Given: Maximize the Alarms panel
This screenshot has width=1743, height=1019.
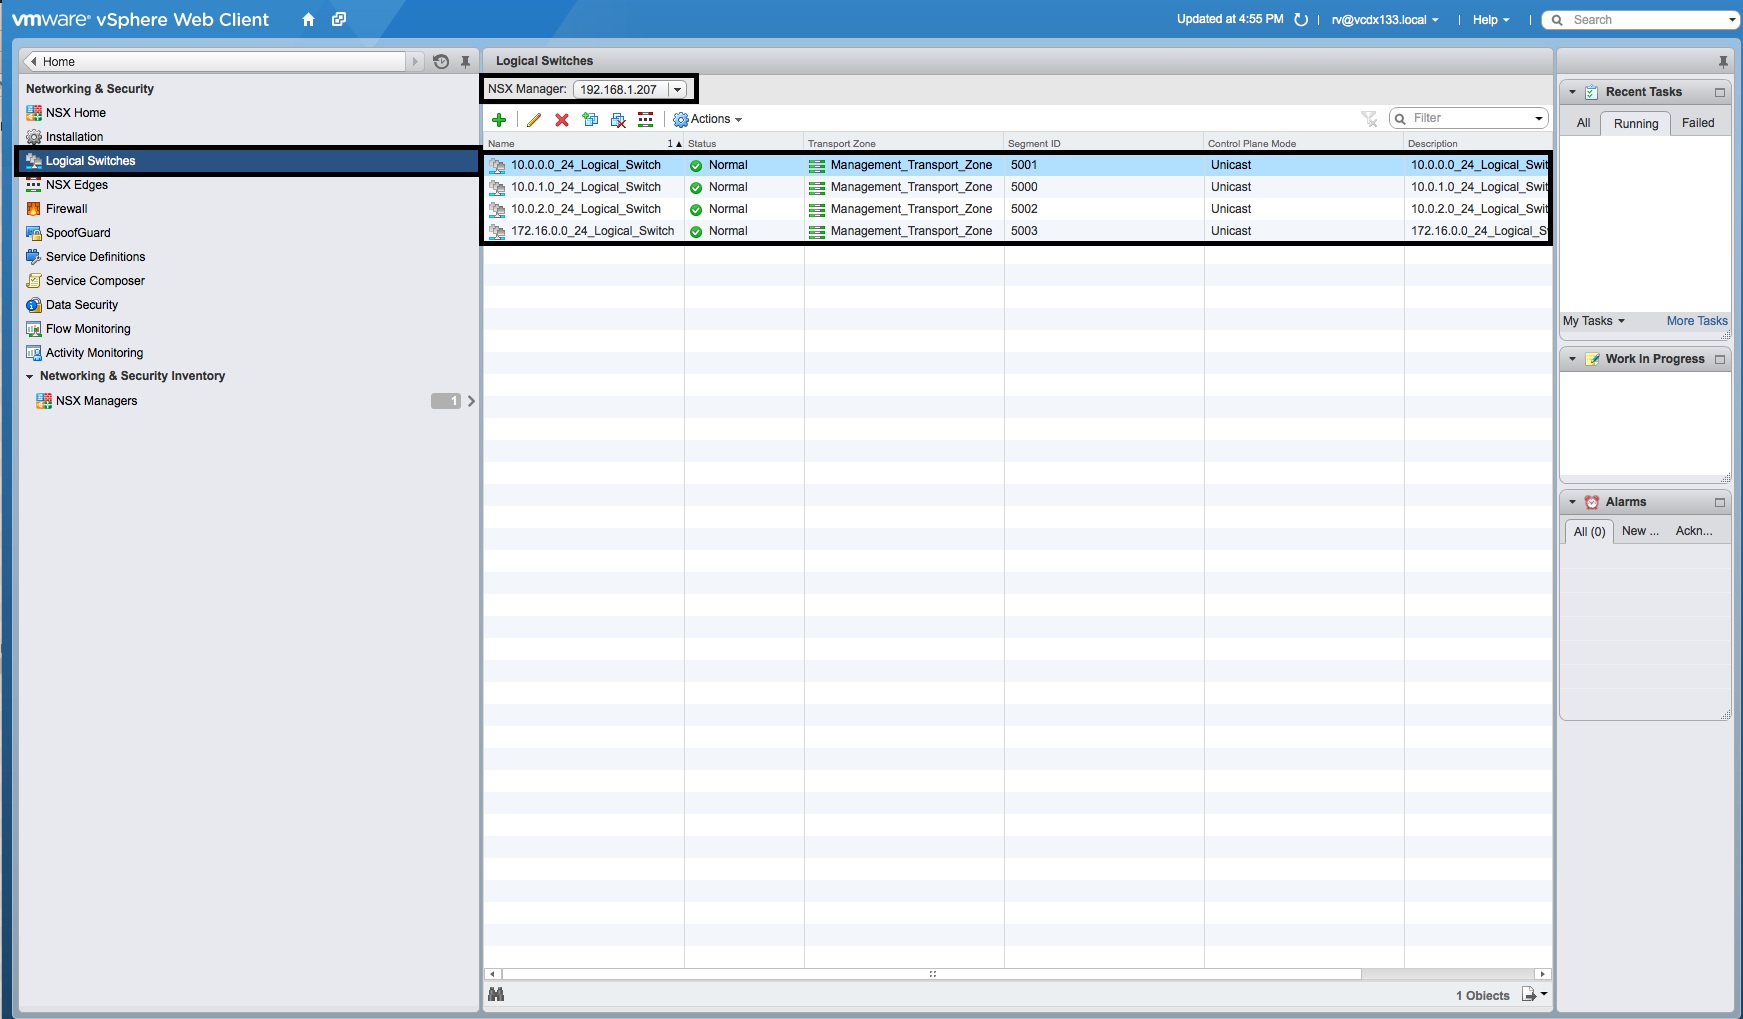Looking at the screenshot, I should tap(1720, 502).
